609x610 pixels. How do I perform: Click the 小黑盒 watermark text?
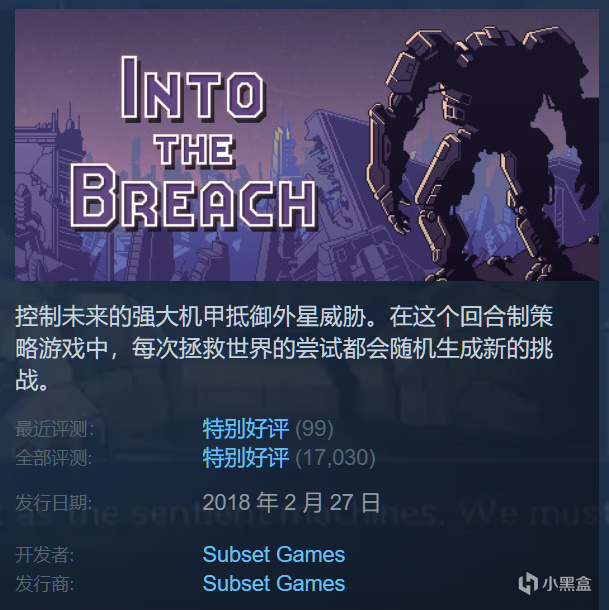point(567,584)
